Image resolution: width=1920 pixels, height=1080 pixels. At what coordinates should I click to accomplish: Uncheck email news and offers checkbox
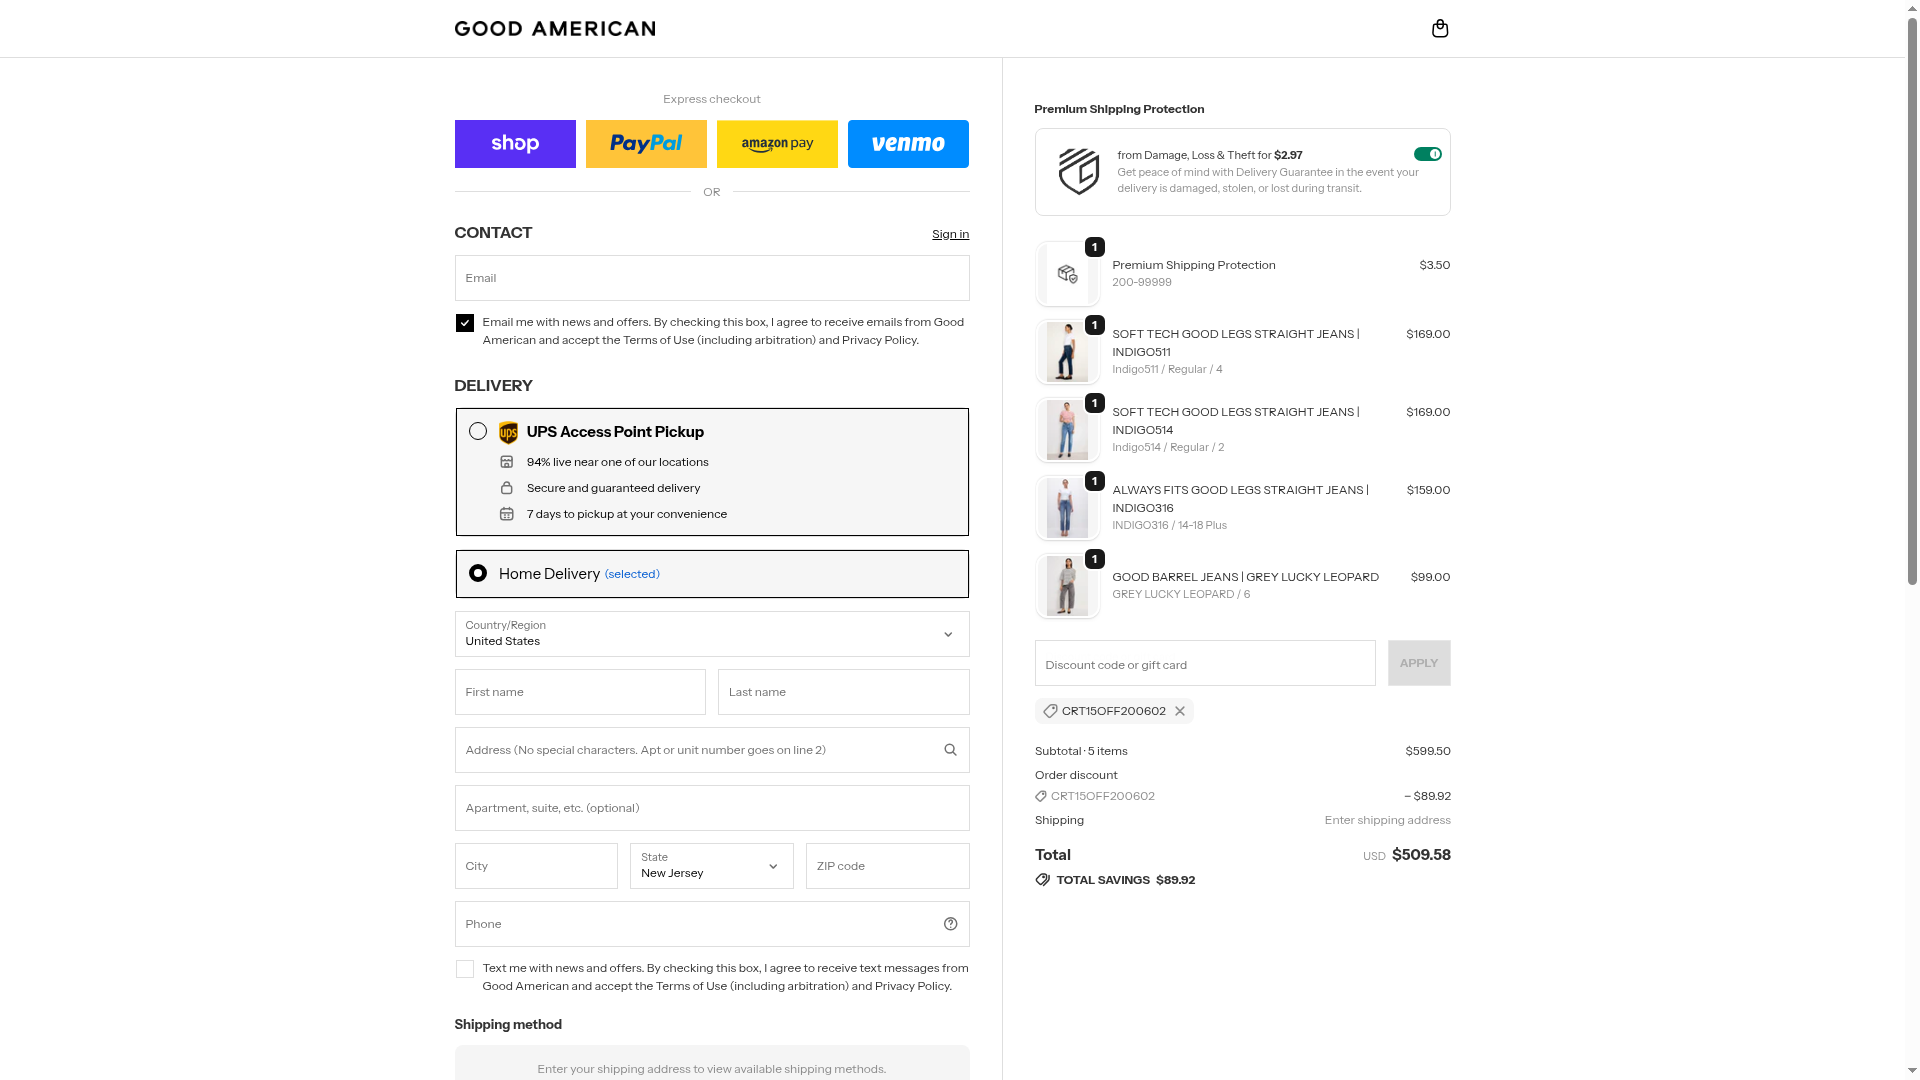pos(465,323)
